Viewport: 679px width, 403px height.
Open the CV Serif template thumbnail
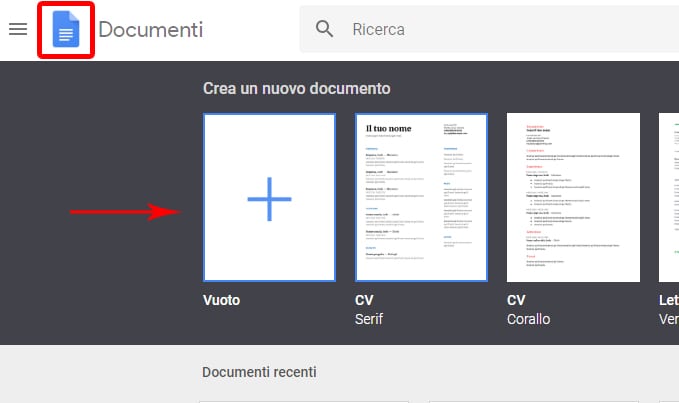click(421, 197)
